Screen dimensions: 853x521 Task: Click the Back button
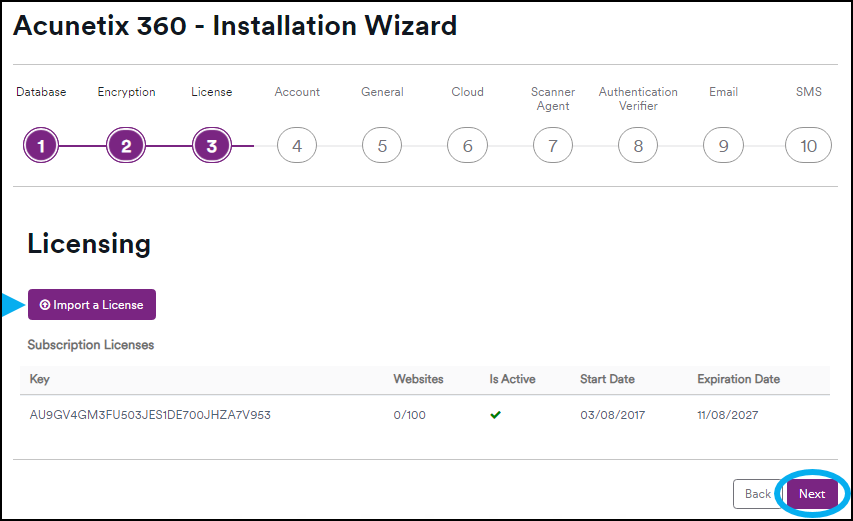tap(758, 494)
